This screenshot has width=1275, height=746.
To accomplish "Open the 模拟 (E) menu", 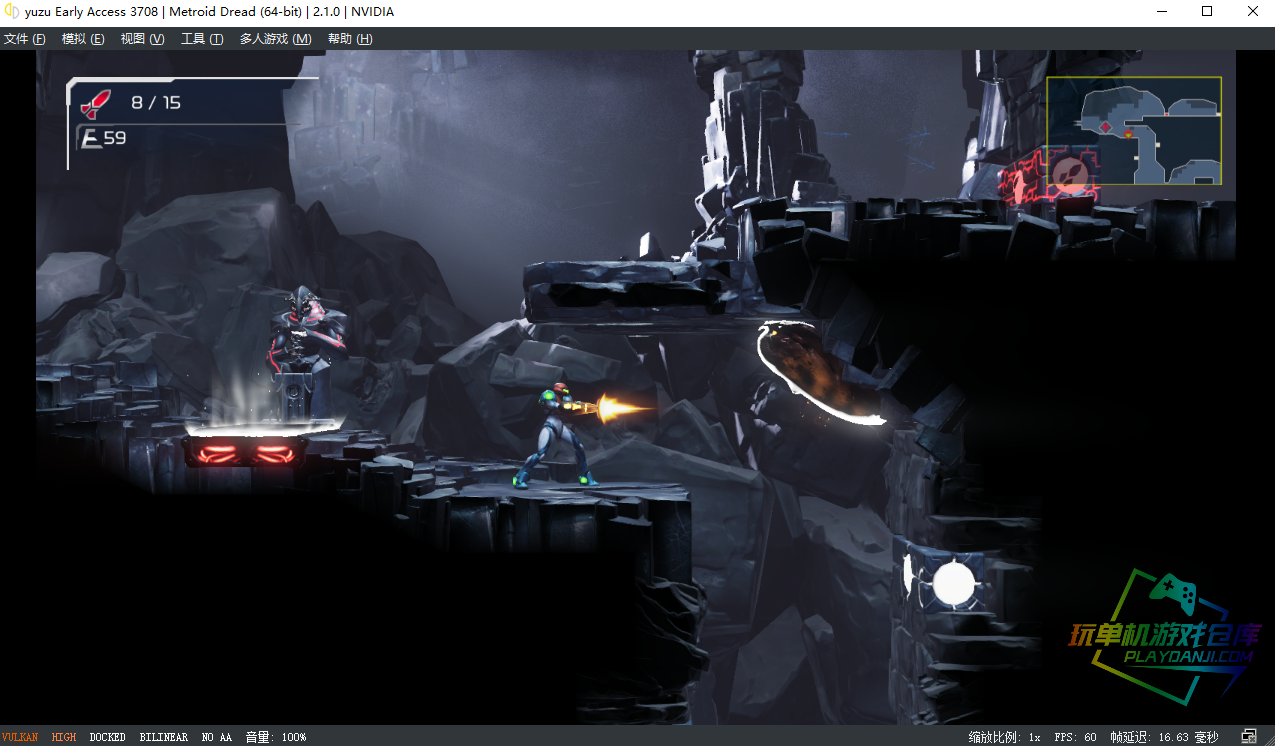I will click(x=83, y=39).
